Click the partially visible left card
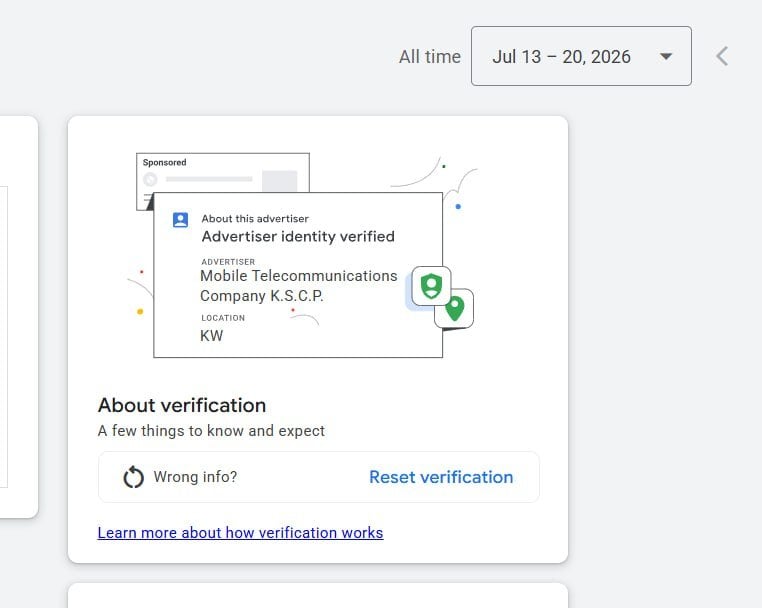 [x=19, y=317]
